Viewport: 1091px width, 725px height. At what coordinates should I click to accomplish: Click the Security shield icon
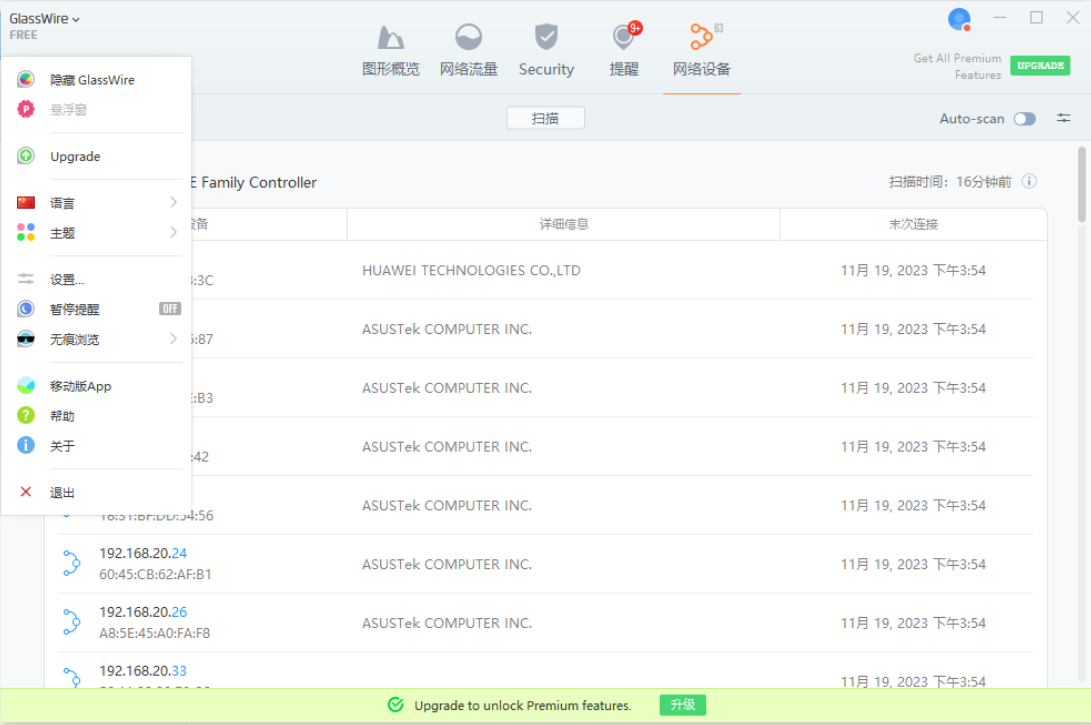coord(546,39)
